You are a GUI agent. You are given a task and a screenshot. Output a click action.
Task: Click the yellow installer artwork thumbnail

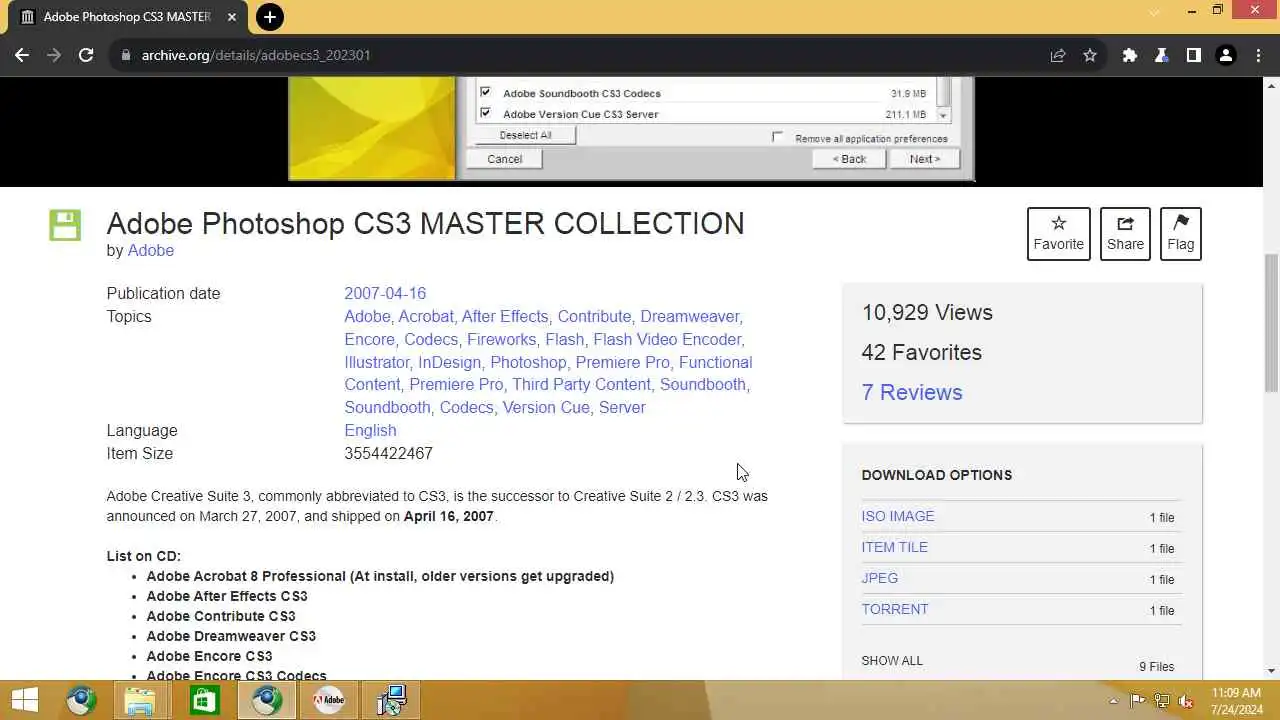tap(372, 128)
